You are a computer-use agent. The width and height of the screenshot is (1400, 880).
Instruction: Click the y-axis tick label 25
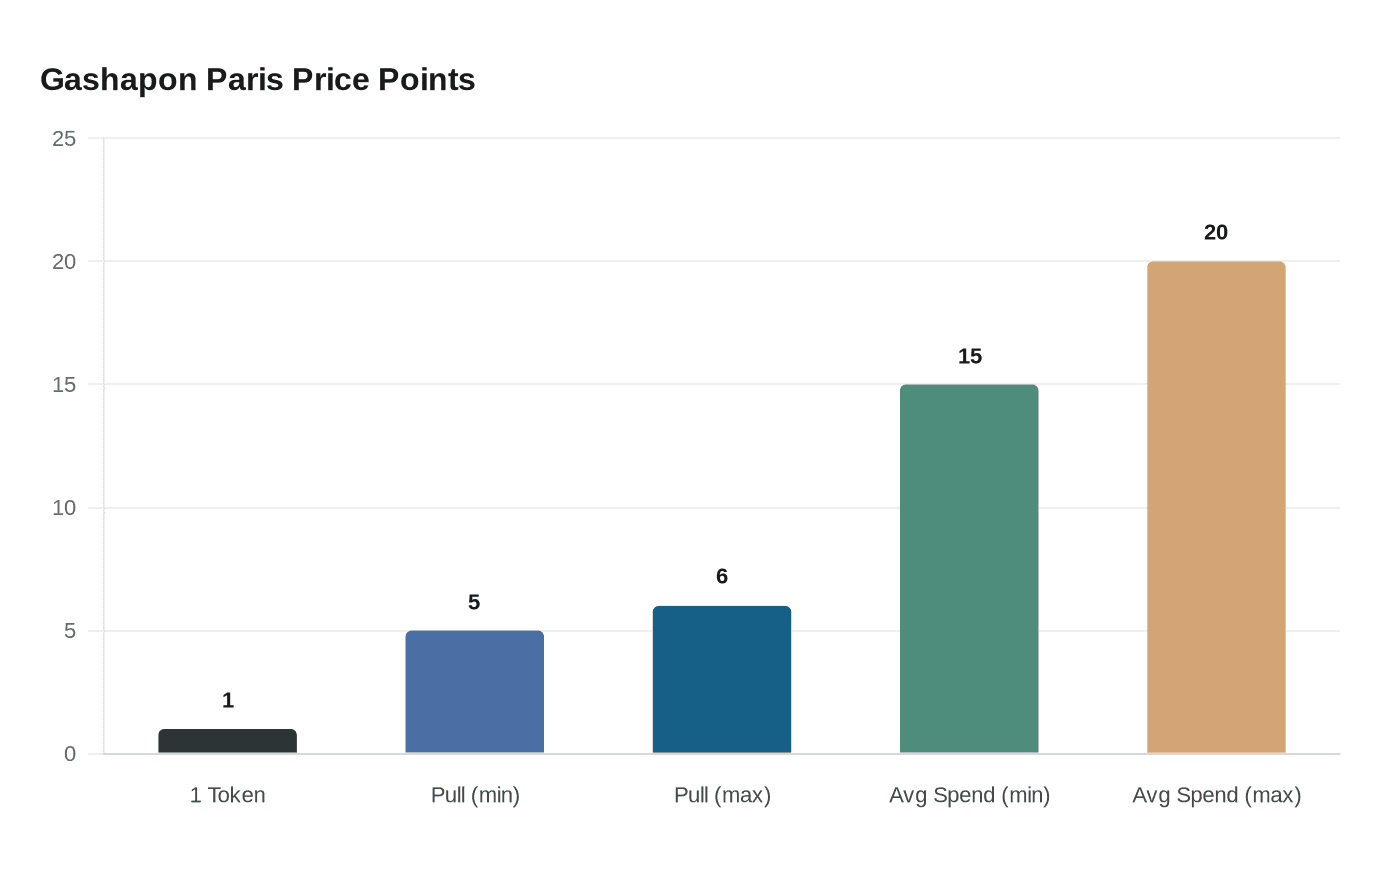click(64, 139)
